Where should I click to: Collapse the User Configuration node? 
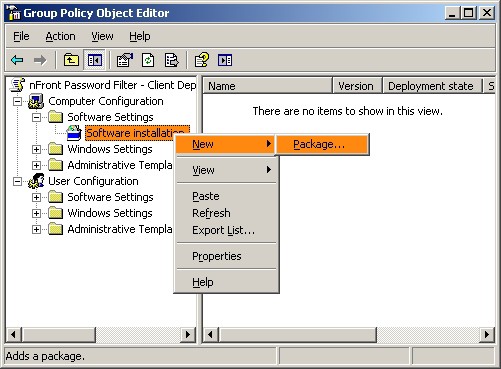[17, 181]
